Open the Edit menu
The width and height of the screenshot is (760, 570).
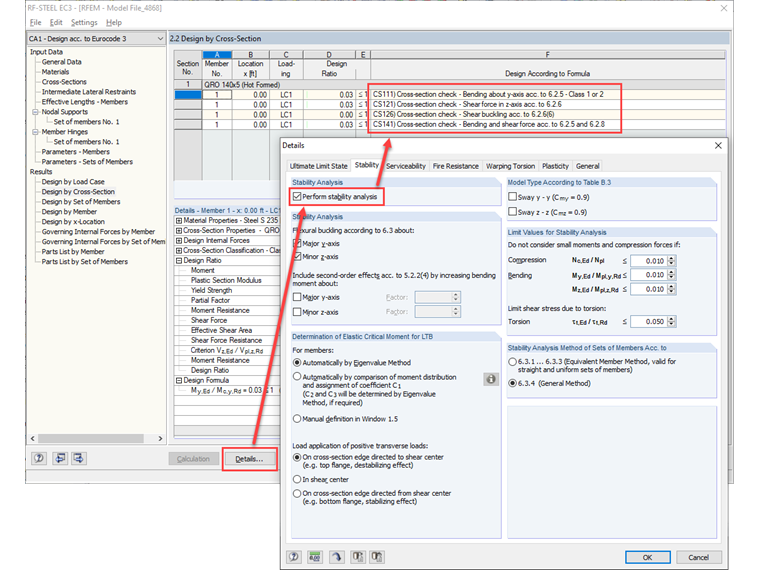[x=56, y=22]
